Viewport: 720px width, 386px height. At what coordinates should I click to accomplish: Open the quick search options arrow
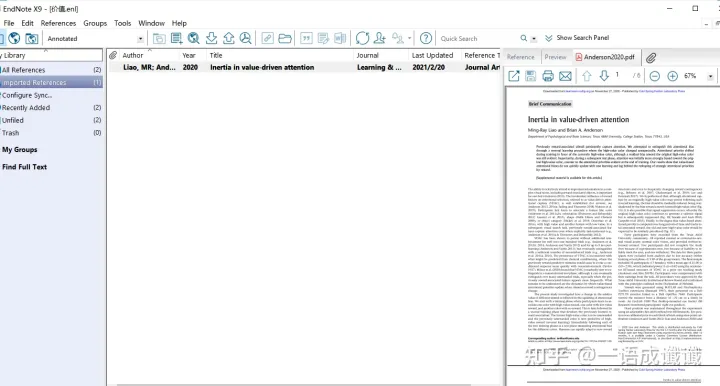pyautogui.click(x=534, y=39)
